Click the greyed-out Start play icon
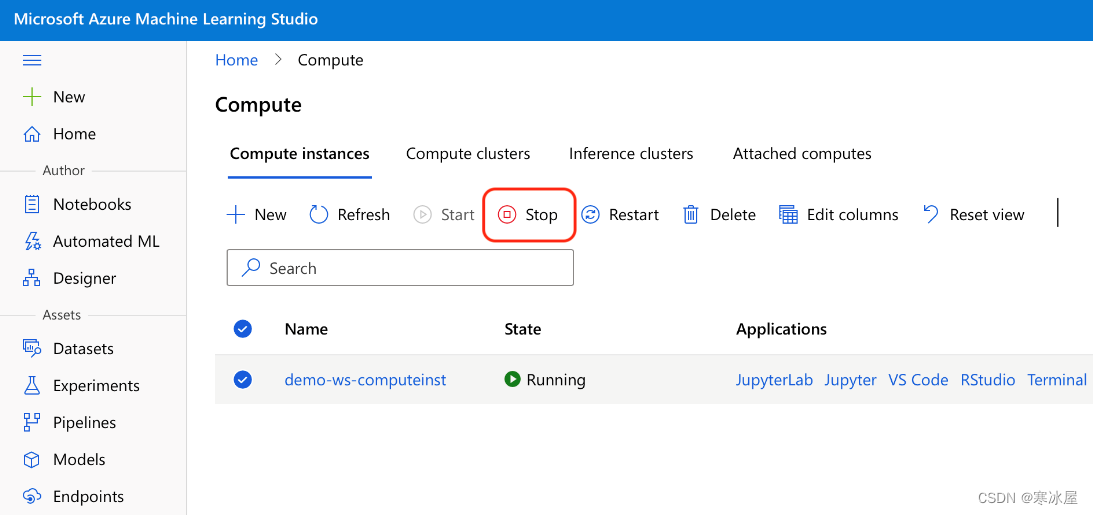Viewport: 1093px width, 515px height. coord(422,215)
